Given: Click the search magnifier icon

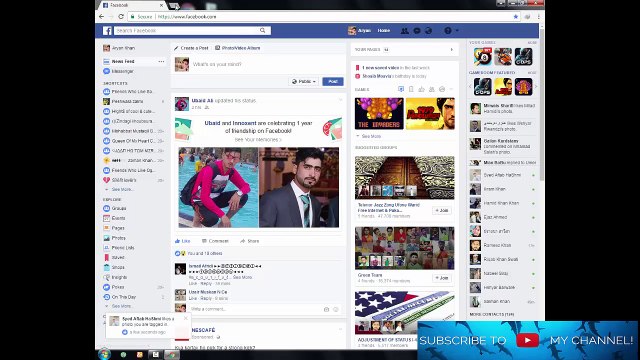Looking at the screenshot, I should (x=262, y=31).
